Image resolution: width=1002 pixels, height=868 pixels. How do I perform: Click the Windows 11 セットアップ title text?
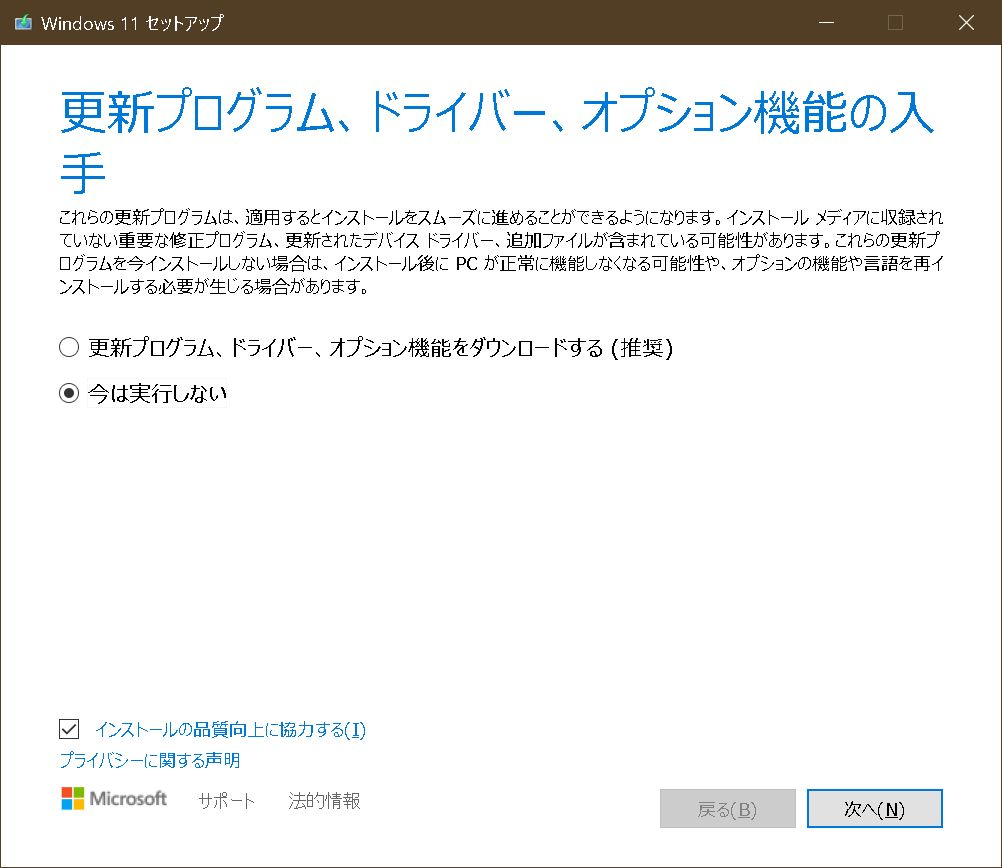(132, 23)
